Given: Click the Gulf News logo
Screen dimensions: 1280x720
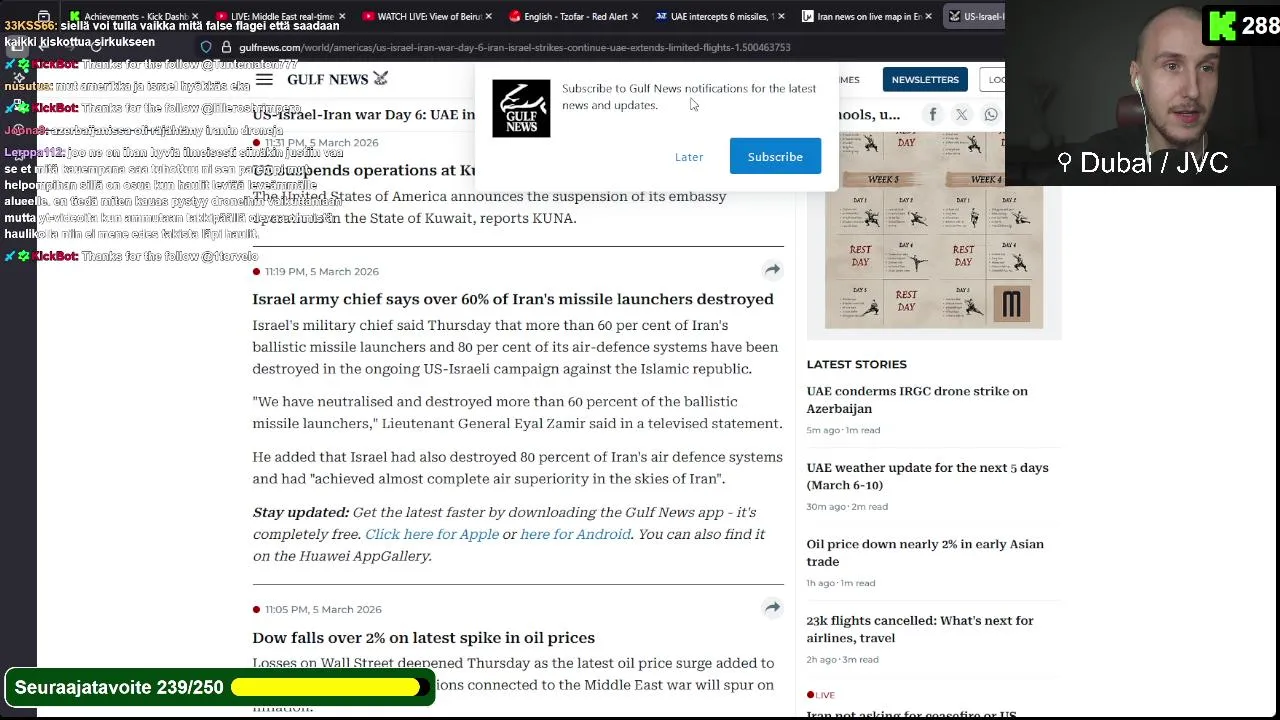Looking at the screenshot, I should [337, 79].
